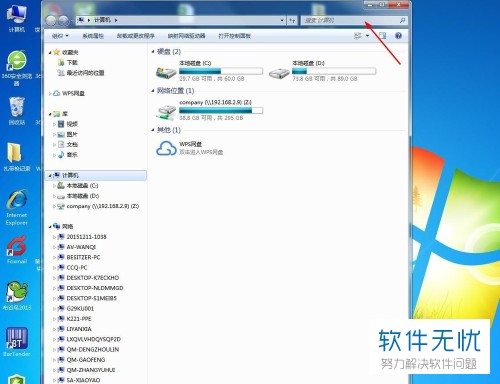Screen dimensions: 500x384
Task: Refresh the address bar location
Action: 292,20
